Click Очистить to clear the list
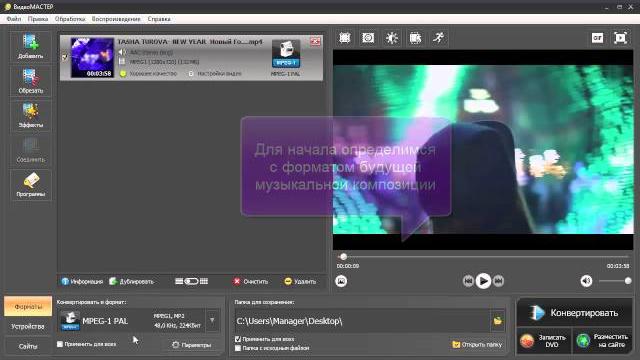 pyautogui.click(x=251, y=282)
